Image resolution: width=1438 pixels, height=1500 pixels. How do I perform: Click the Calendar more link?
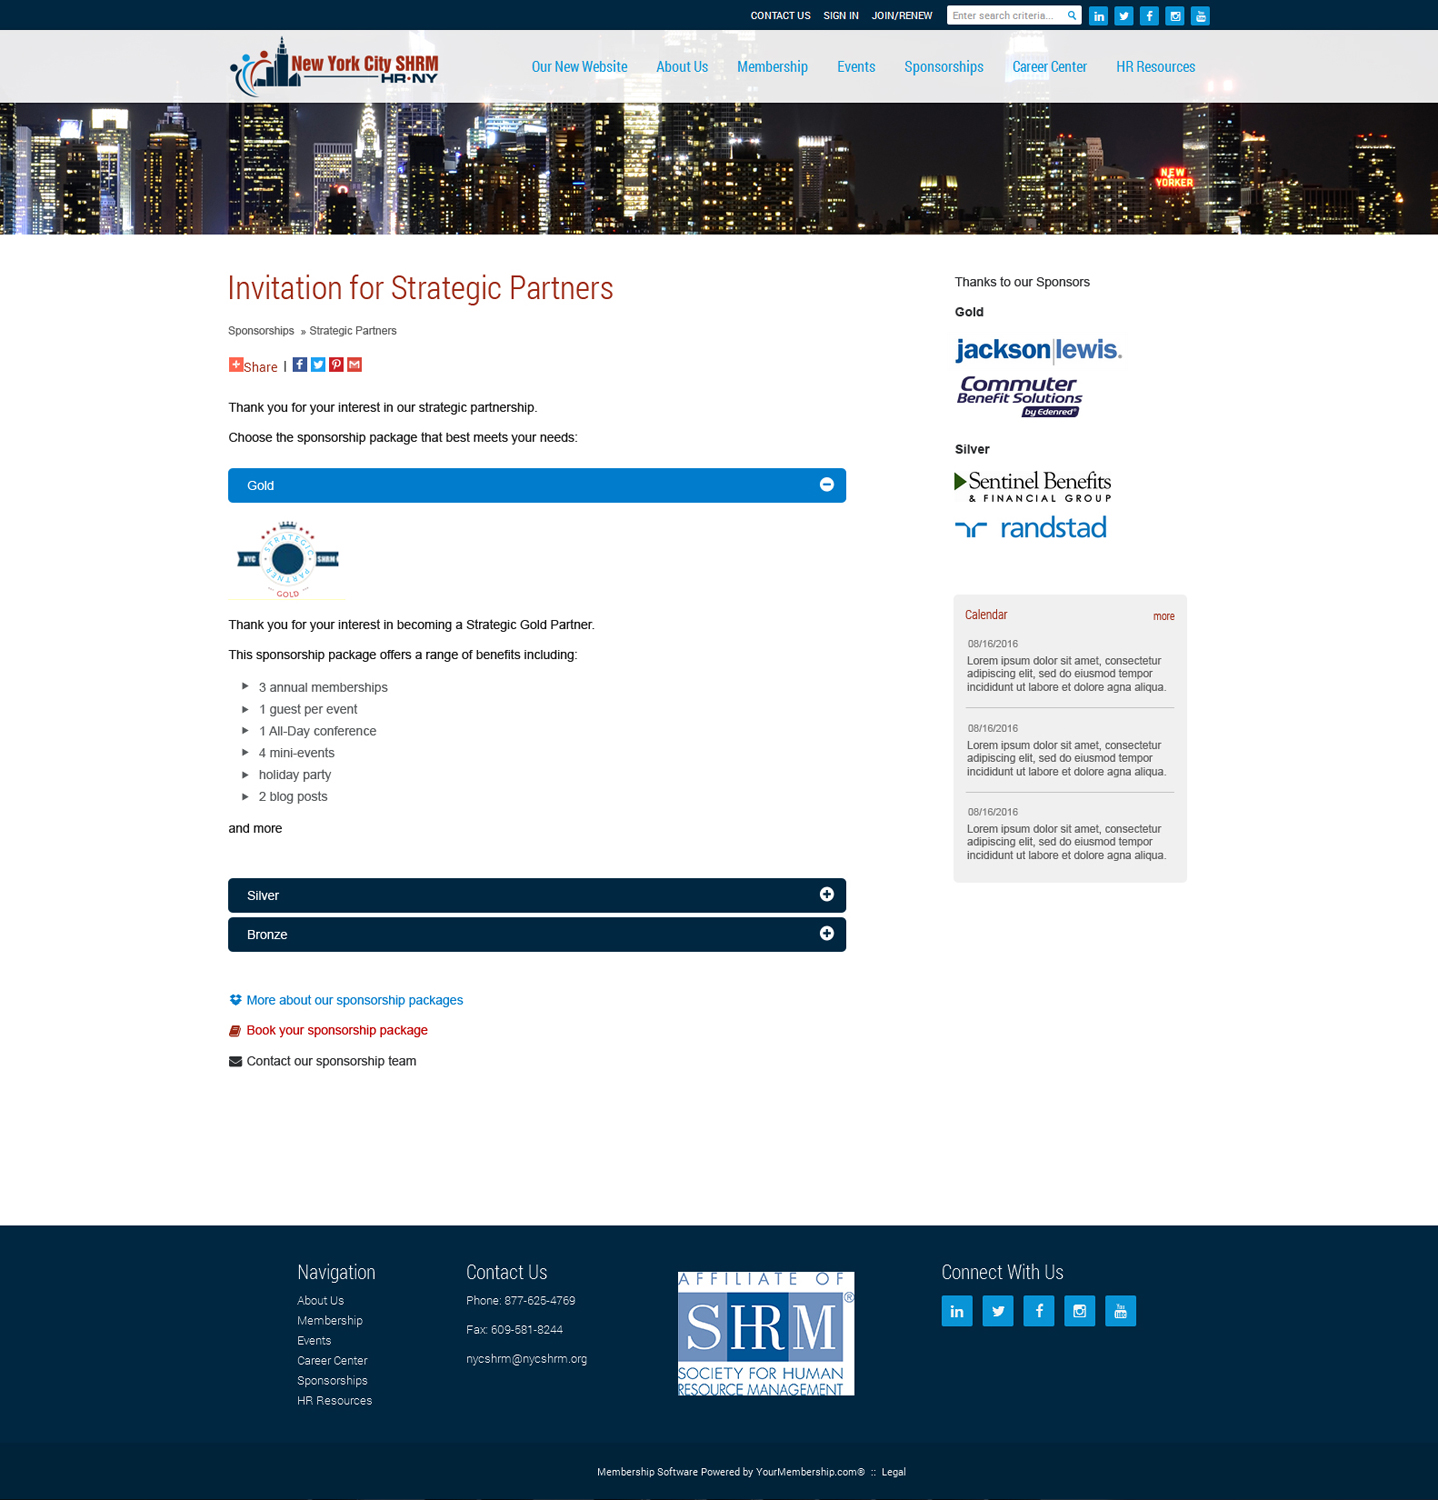[x=1164, y=616]
